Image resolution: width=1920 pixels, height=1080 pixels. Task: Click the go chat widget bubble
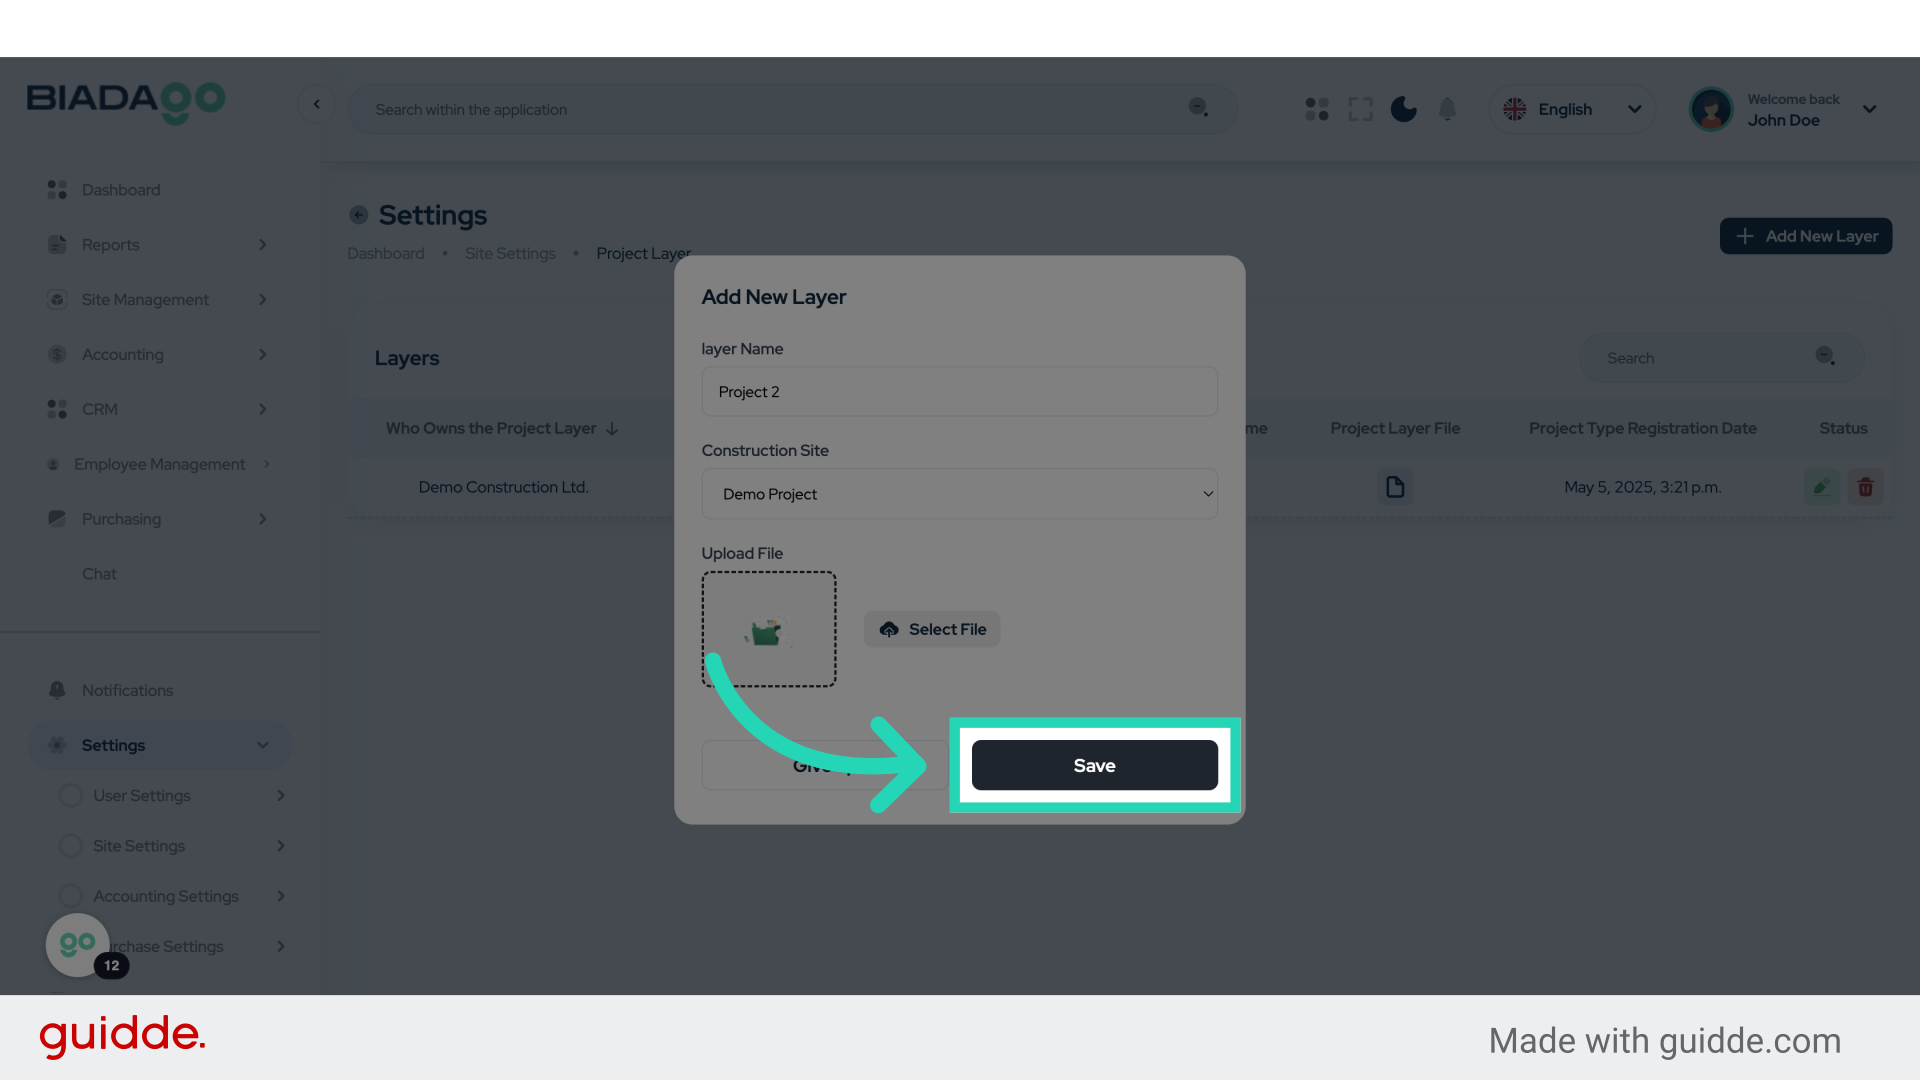78,944
